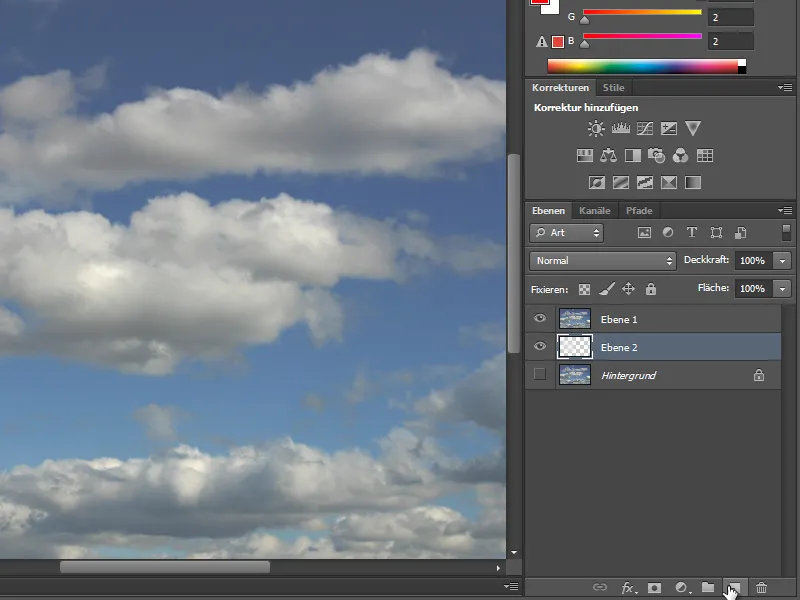Create new fill or adjustment layer
Screen dimensions: 800x600
point(683,588)
